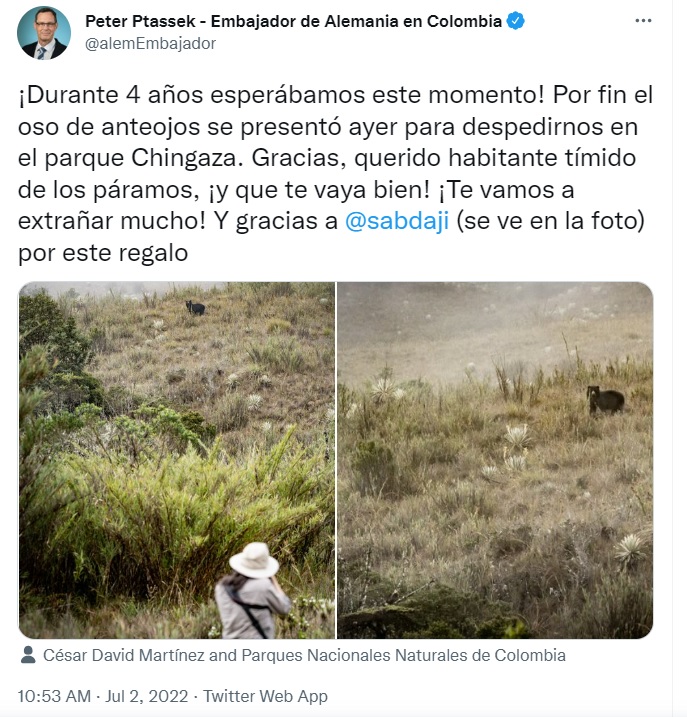The width and height of the screenshot is (687, 717).
Task: Open the three-dot more options menu
Action: click(x=643, y=21)
